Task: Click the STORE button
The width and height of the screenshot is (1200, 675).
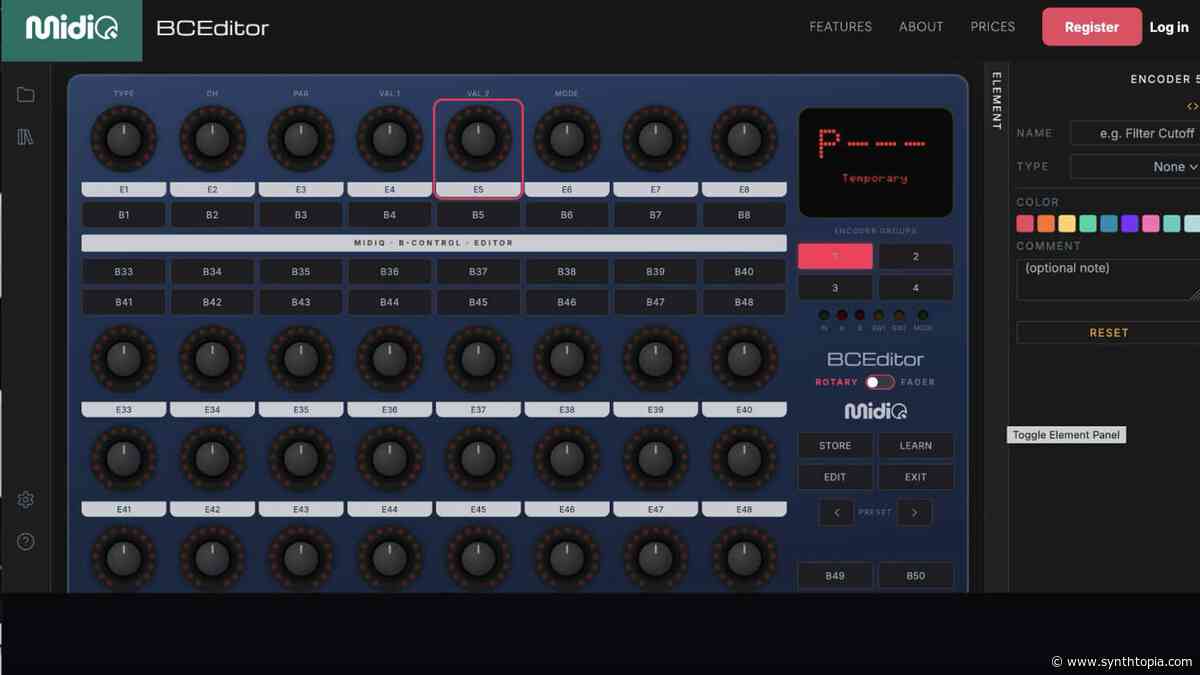Action: coord(835,446)
